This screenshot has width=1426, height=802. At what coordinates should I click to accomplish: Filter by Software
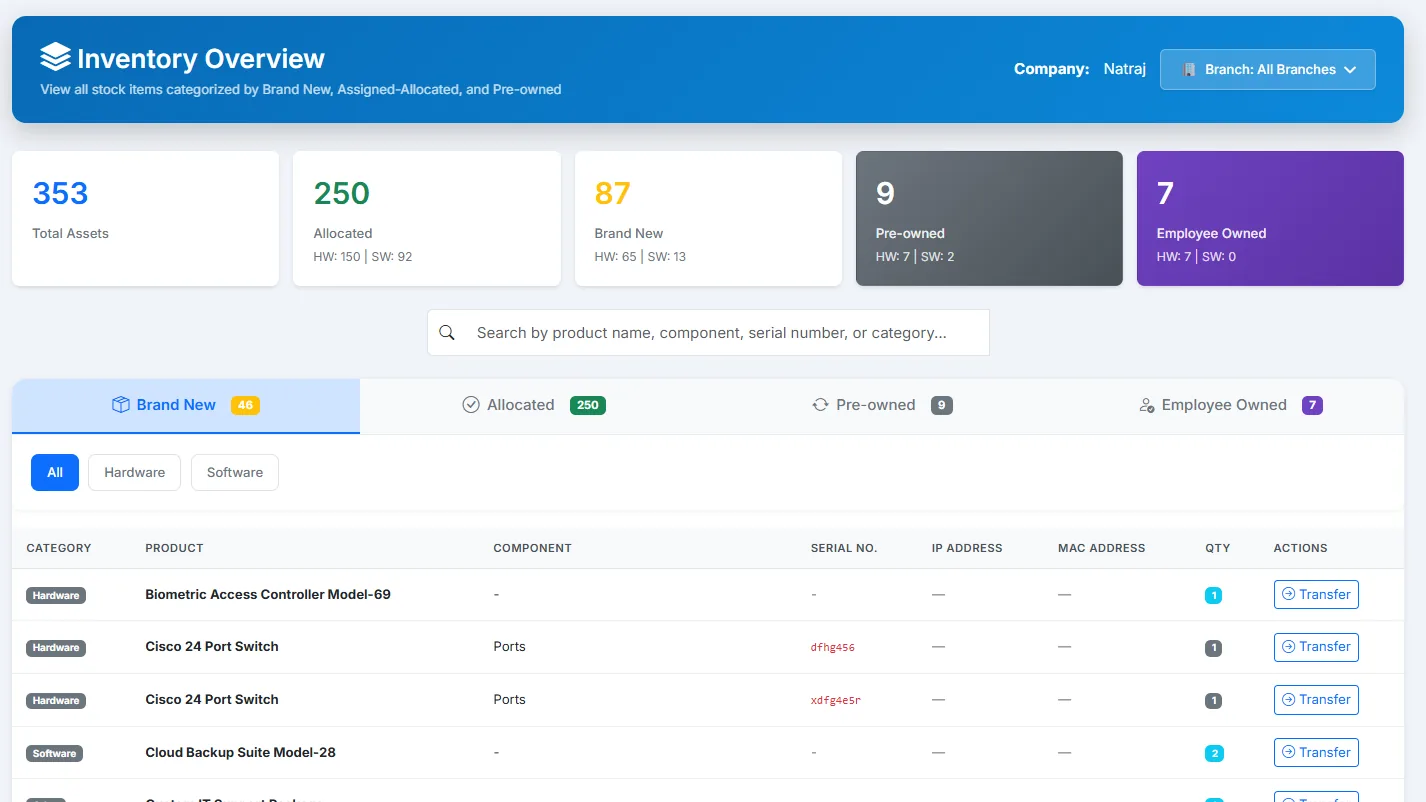(235, 472)
